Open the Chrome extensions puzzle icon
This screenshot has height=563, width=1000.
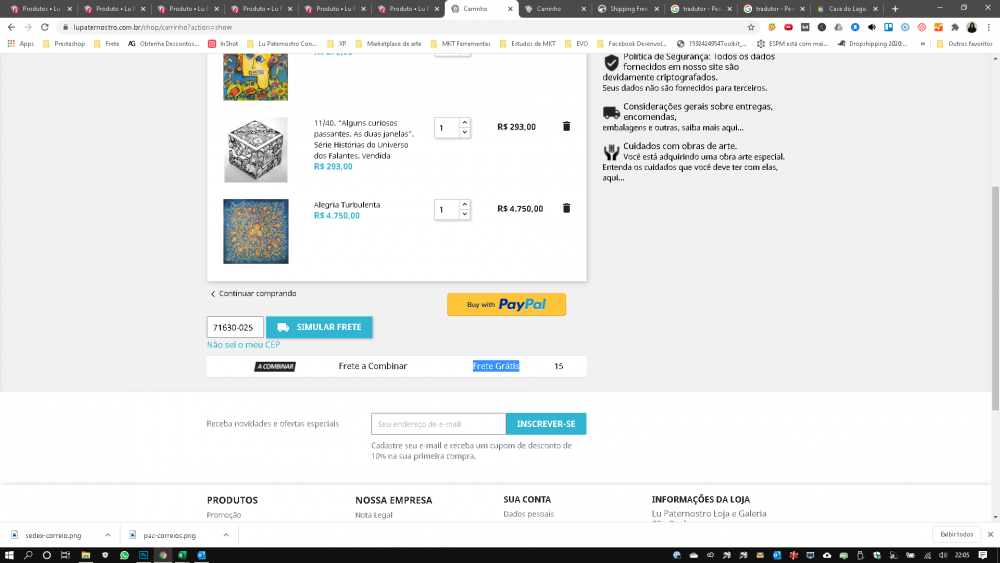click(x=955, y=27)
